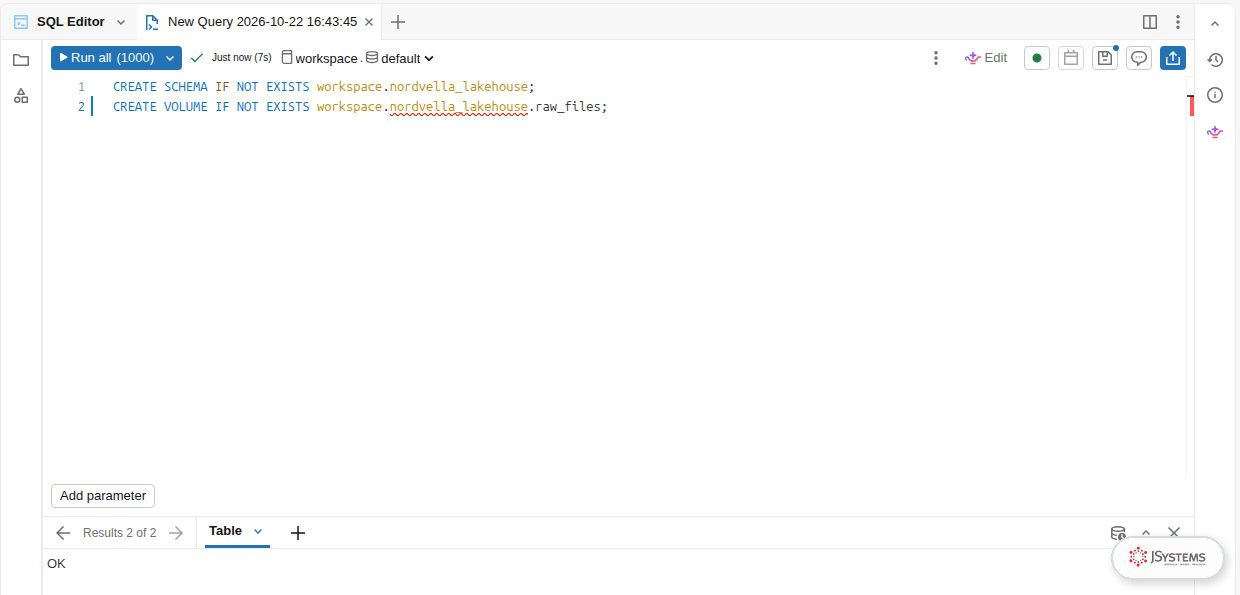The image size is (1240, 595).
Task: Click the SQL Editor title label
Action: pyautogui.click(x=71, y=22)
